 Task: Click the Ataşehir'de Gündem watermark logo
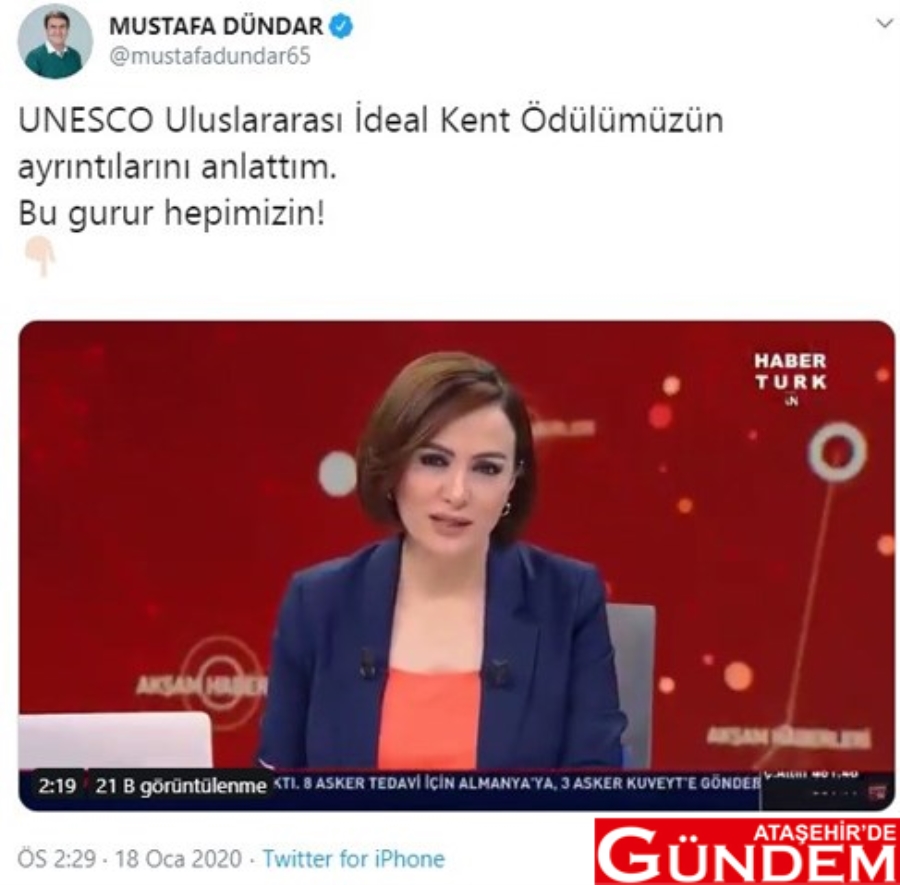coord(747,851)
